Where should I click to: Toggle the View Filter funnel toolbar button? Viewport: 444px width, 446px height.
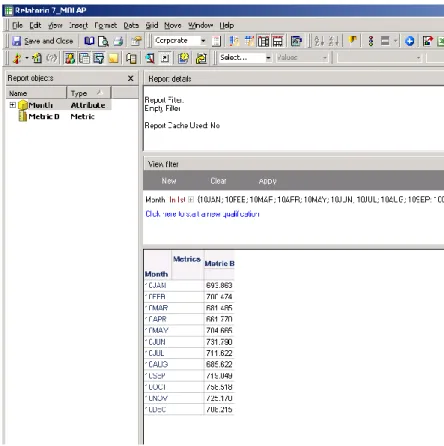click(x=99, y=58)
